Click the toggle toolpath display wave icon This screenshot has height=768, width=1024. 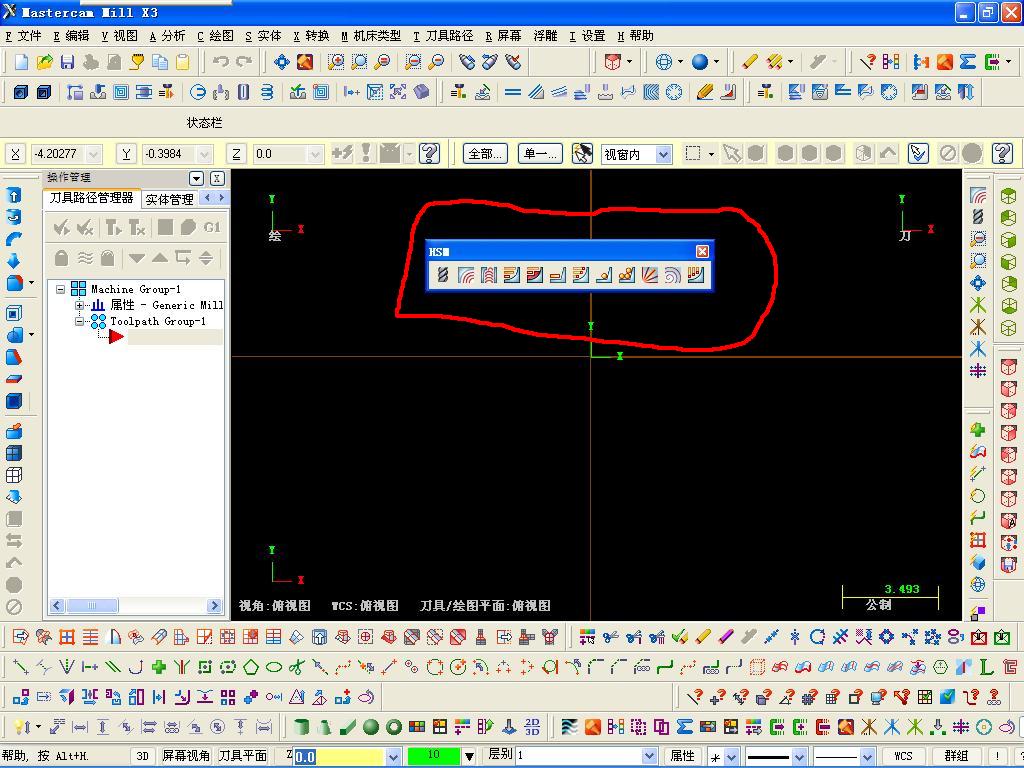[x=85, y=258]
